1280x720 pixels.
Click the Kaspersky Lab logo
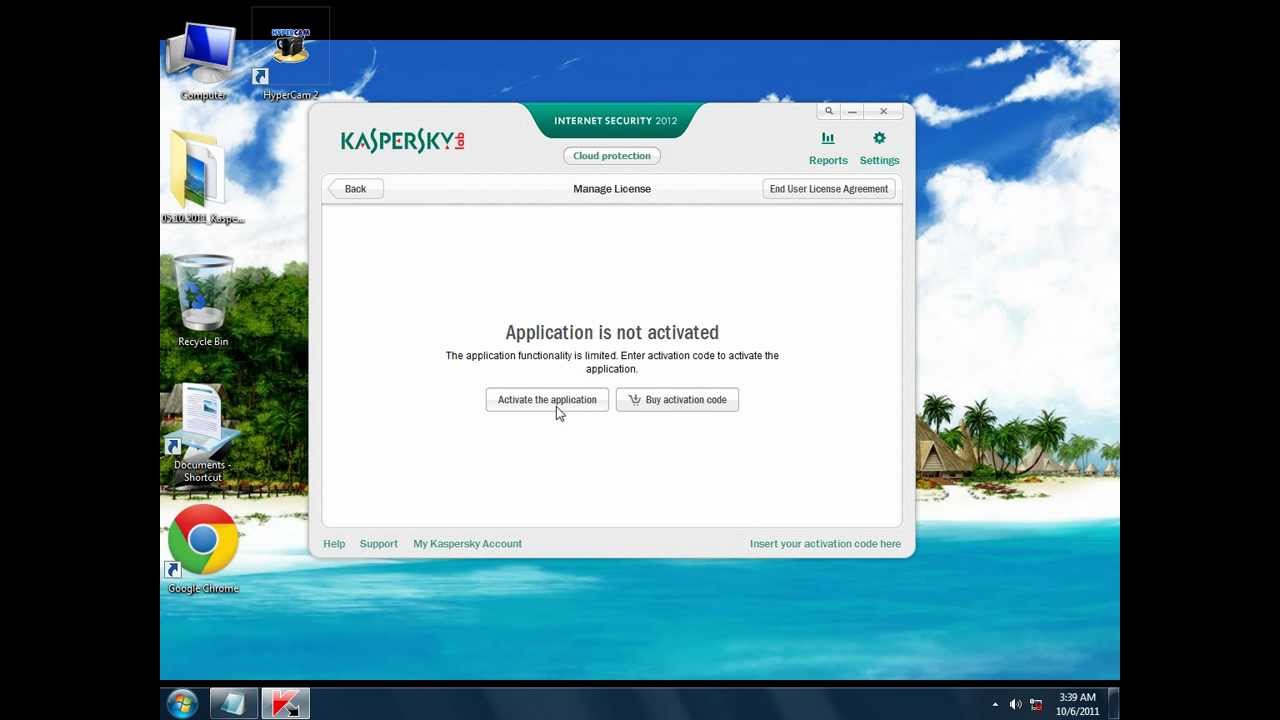[402, 140]
